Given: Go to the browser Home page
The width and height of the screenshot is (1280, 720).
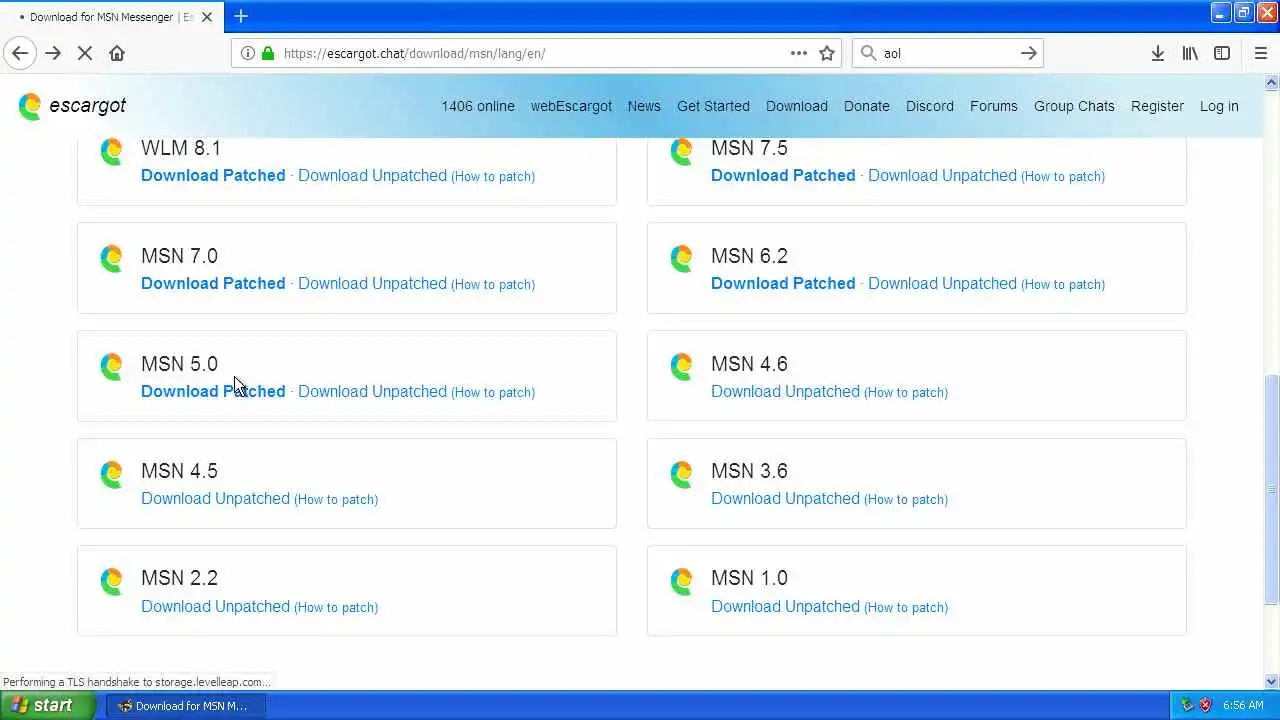Looking at the screenshot, I should [x=117, y=53].
